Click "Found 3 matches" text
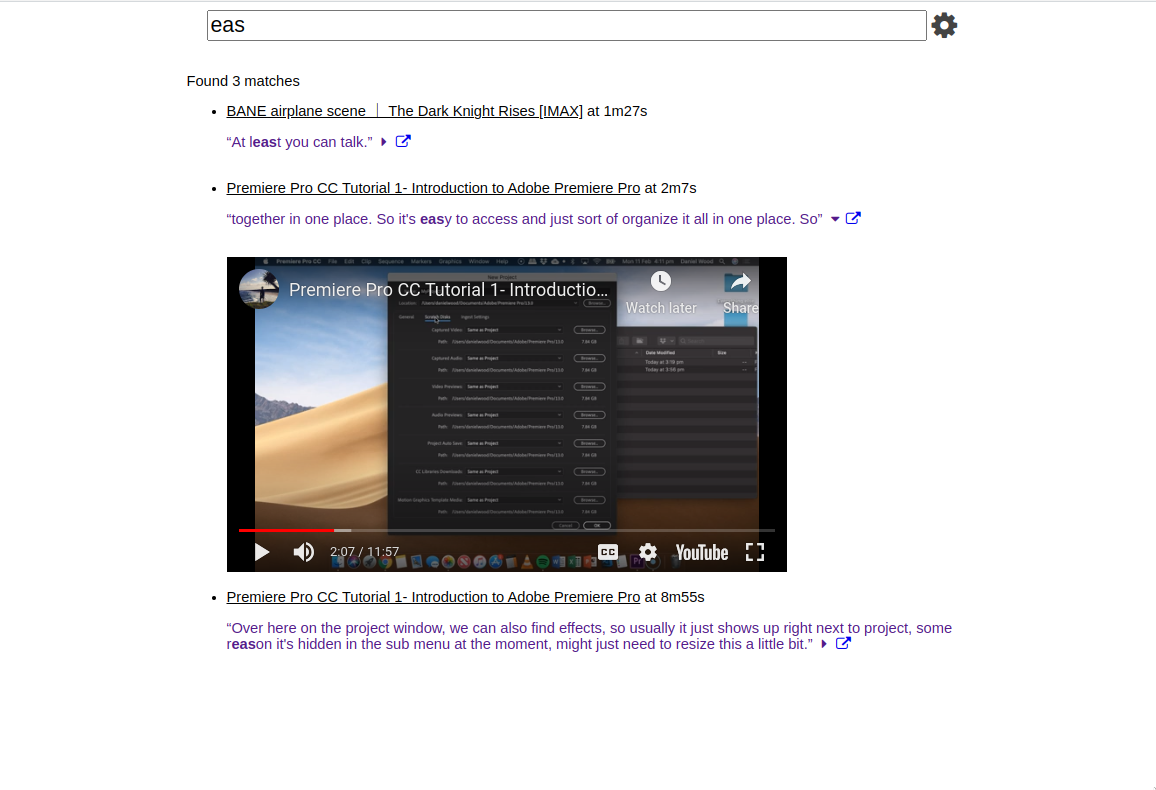 coord(243,81)
